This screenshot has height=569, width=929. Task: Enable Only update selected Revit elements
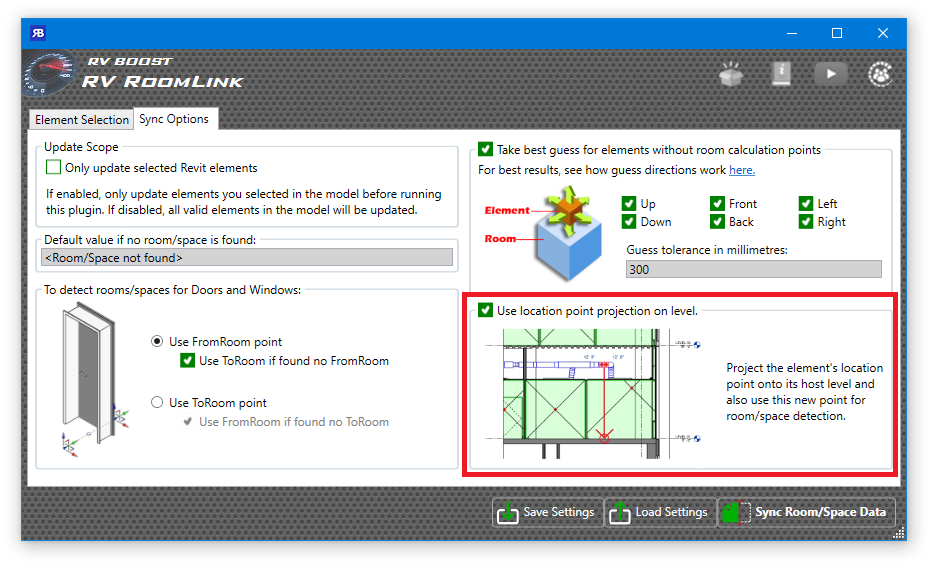pos(53,167)
